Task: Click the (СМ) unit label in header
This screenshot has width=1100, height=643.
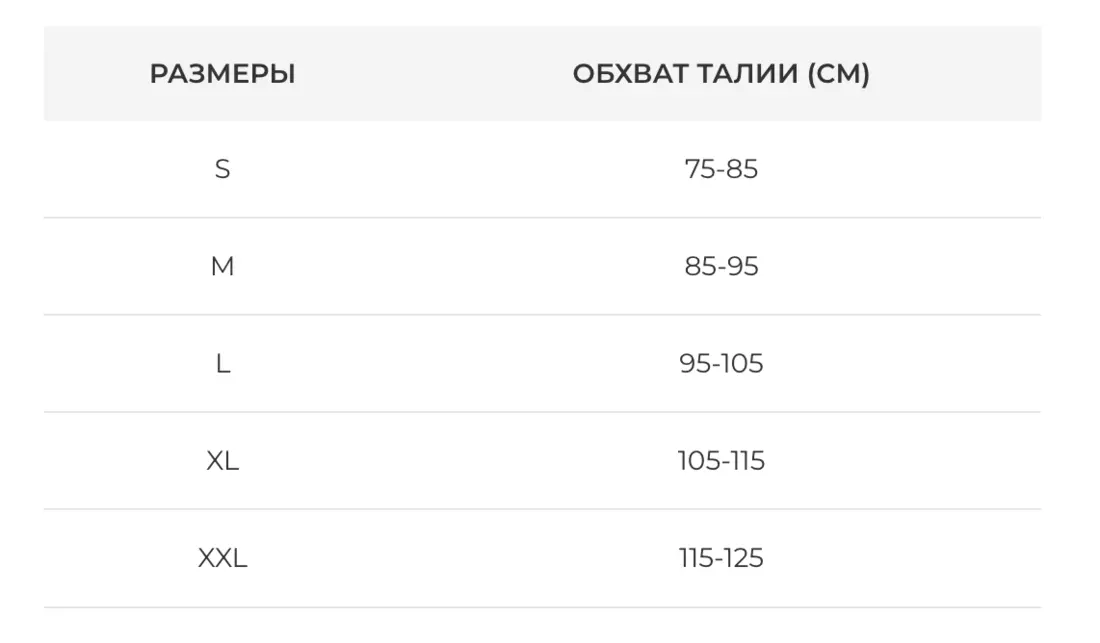Action: tap(837, 74)
